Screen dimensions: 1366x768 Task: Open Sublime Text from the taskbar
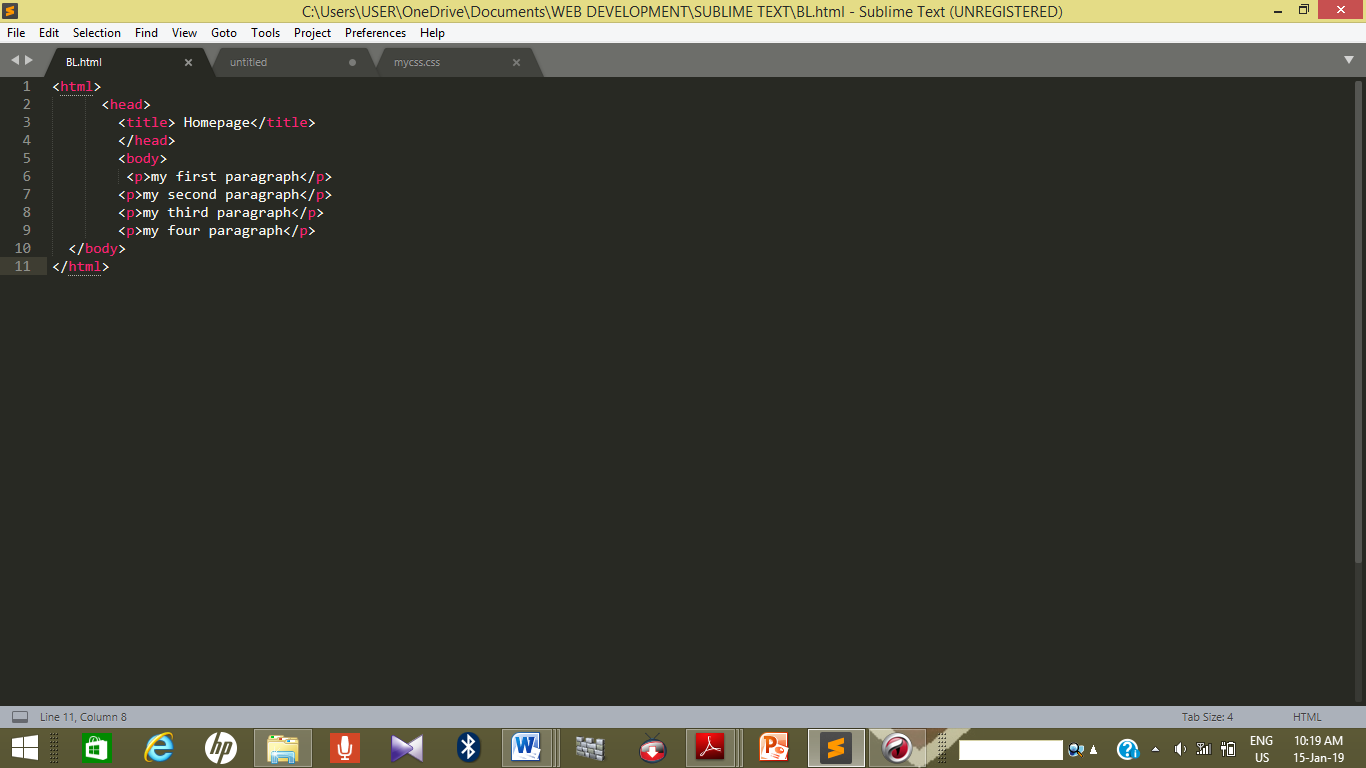click(x=836, y=747)
